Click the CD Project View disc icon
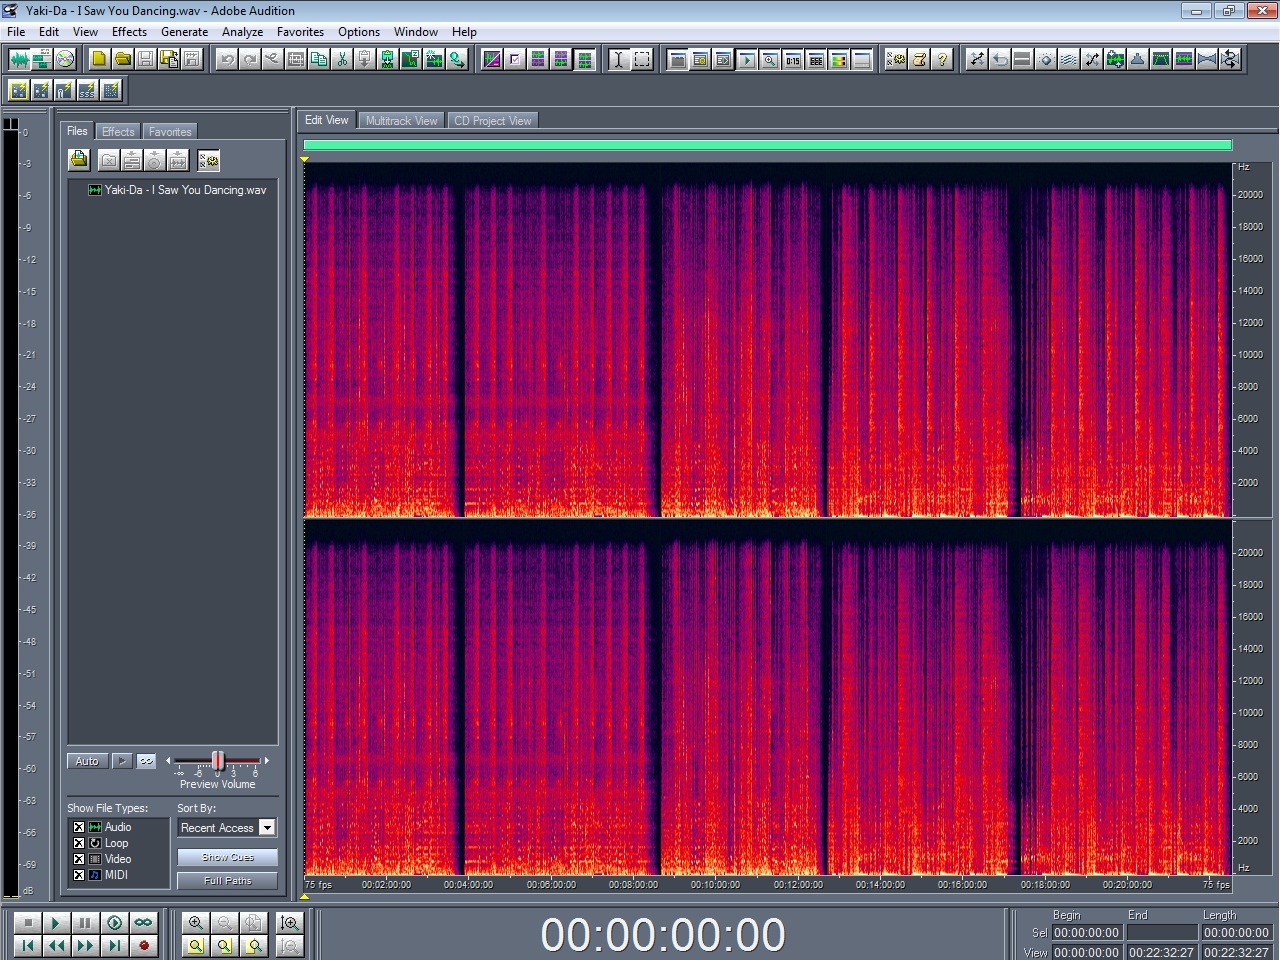The height and width of the screenshot is (960, 1280). 65,59
